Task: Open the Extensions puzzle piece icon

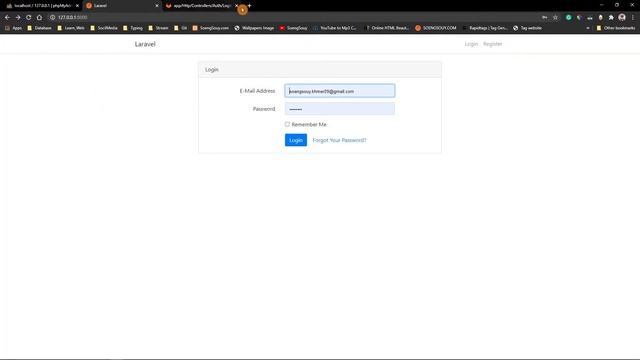Action: click(611, 18)
